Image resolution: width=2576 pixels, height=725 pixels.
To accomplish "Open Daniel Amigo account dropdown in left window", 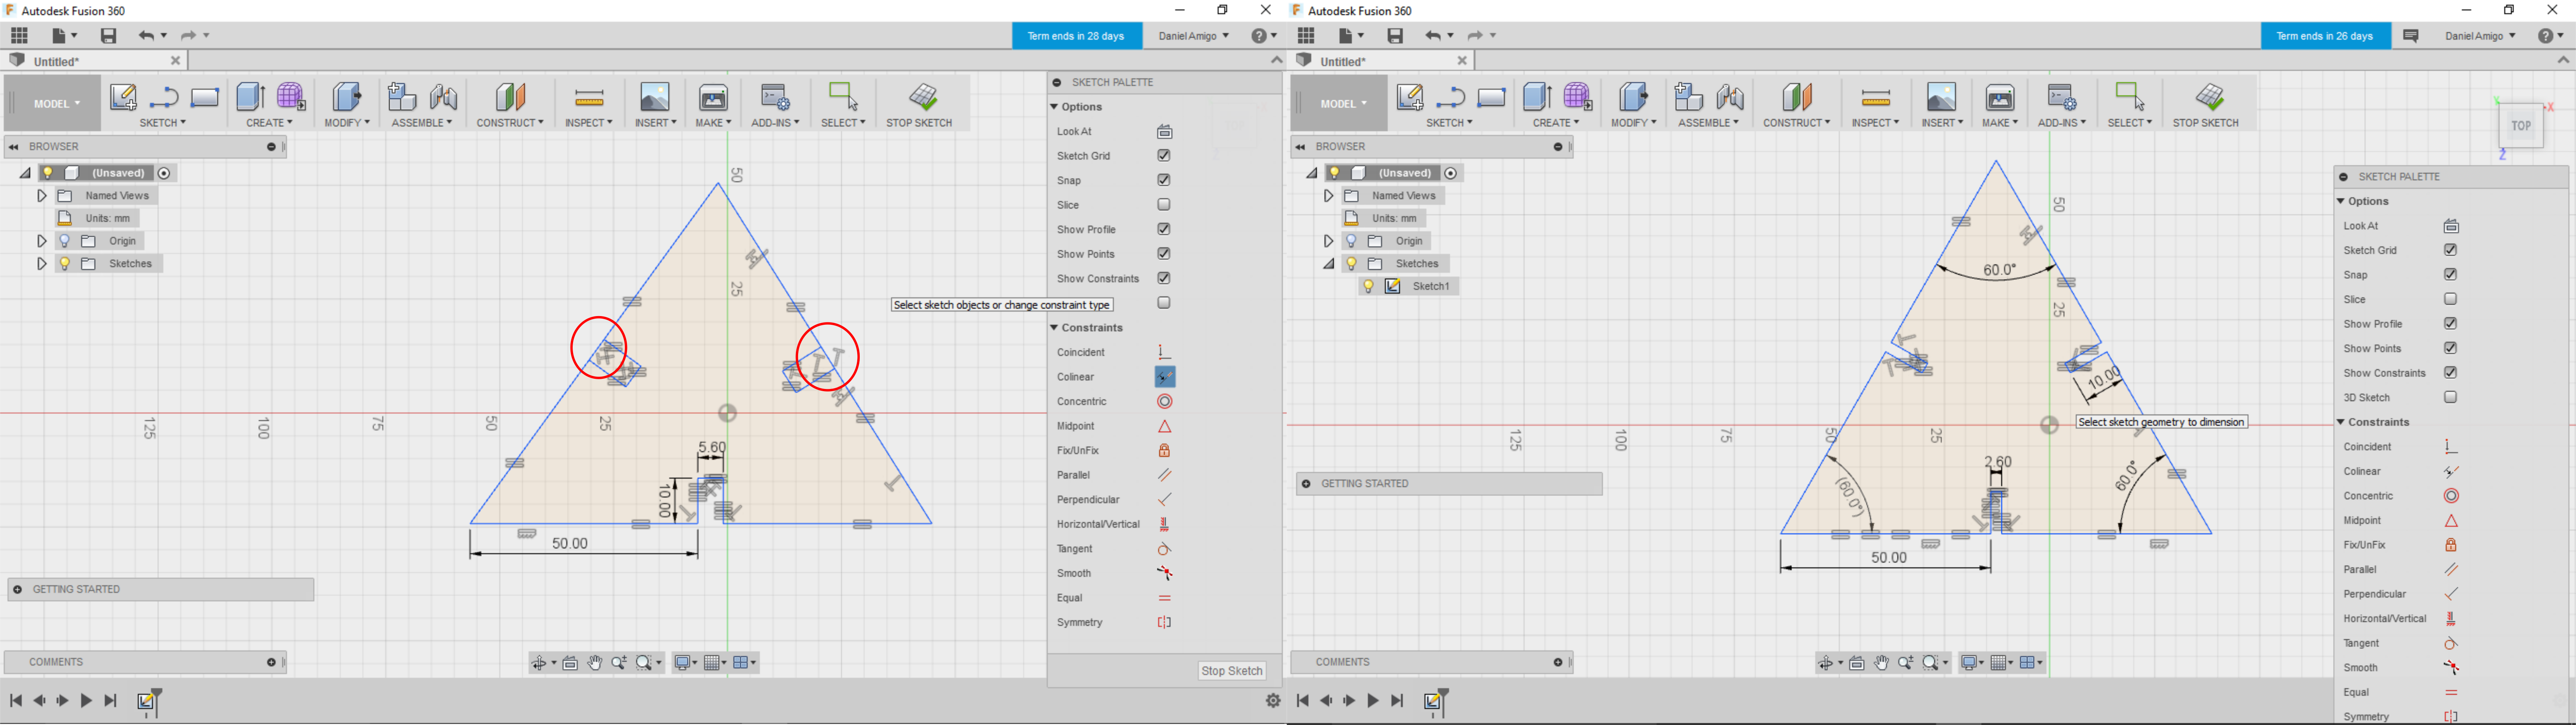I will 1193,36.
